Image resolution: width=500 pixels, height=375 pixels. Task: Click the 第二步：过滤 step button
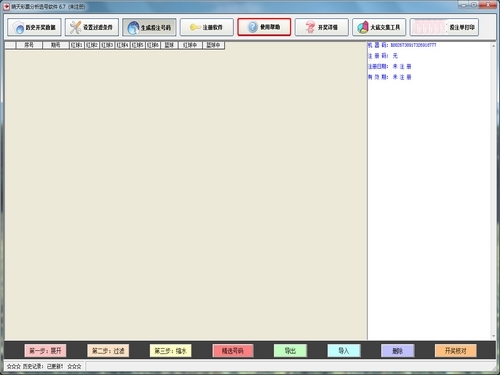click(x=108, y=351)
